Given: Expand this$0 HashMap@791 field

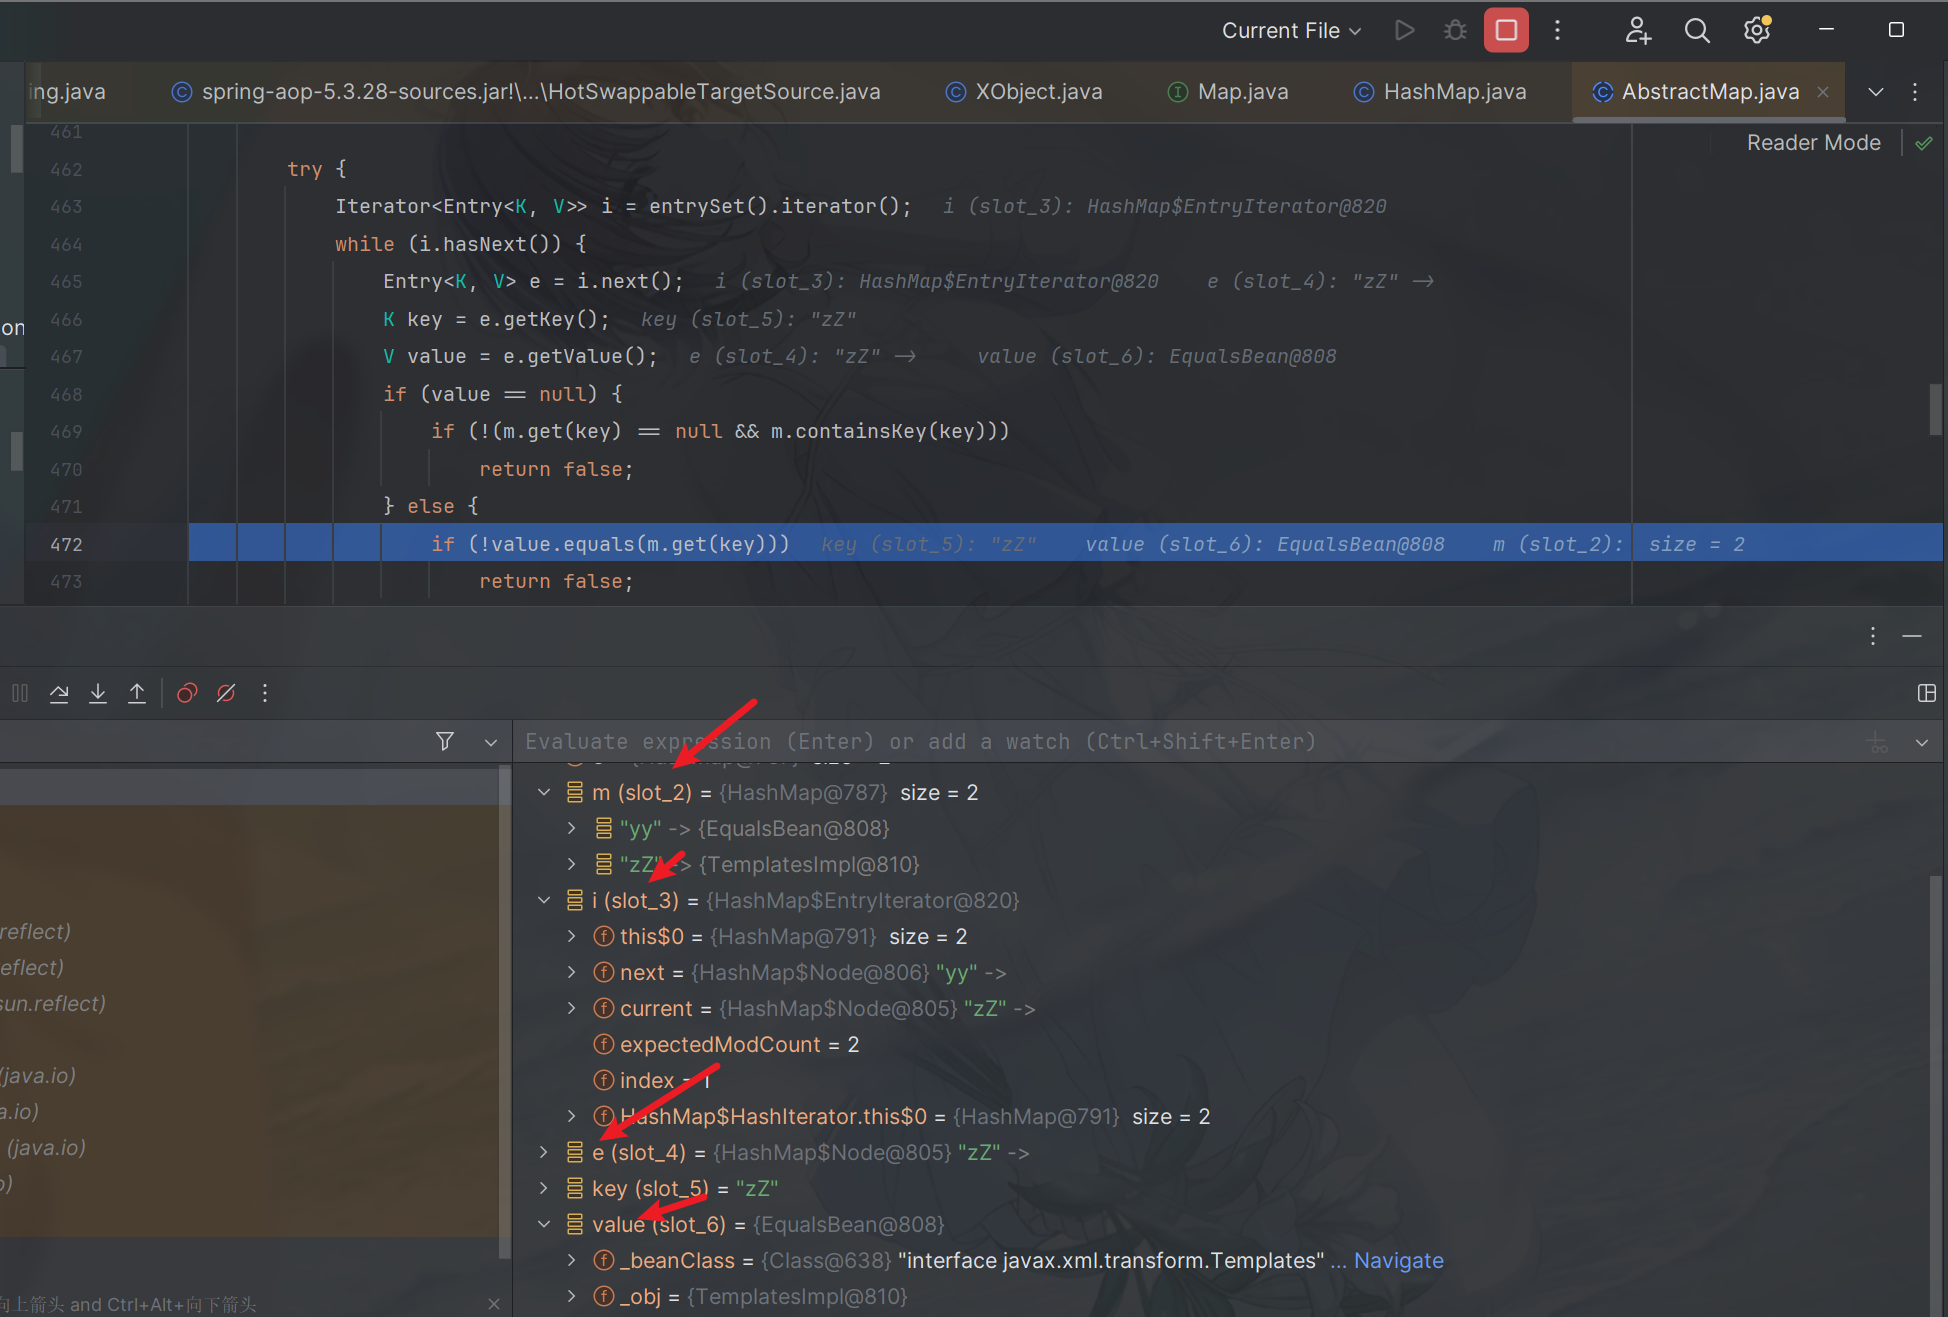Looking at the screenshot, I should click(572, 936).
